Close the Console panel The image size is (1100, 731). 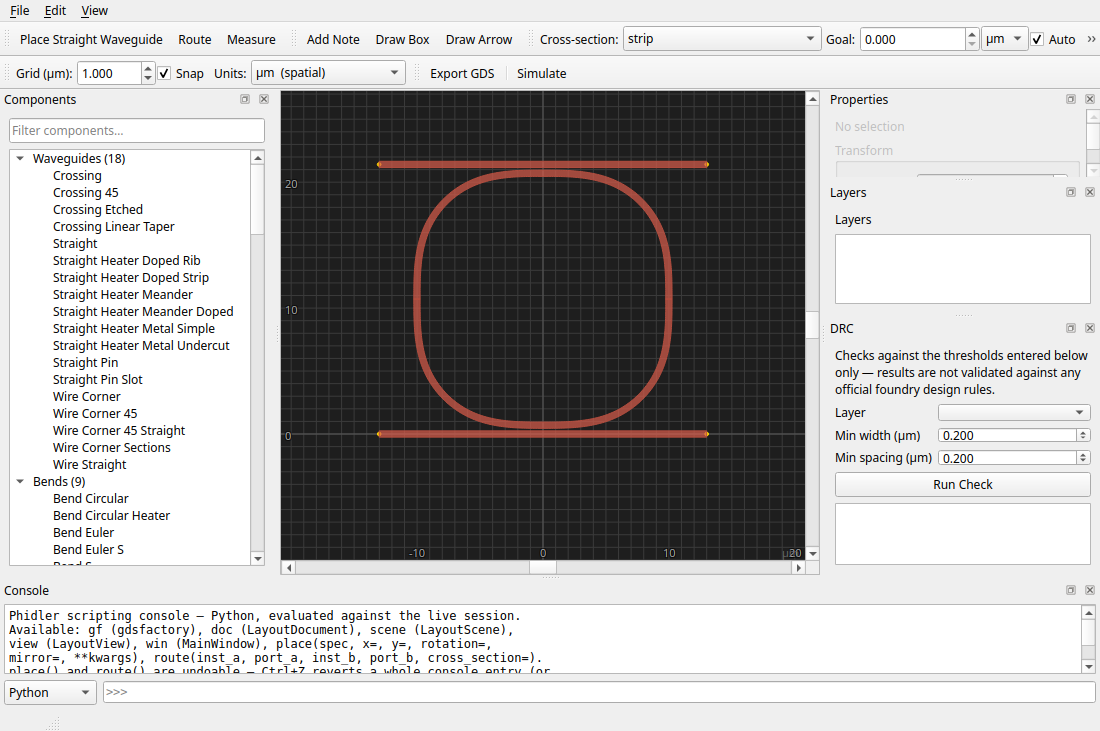1089,591
